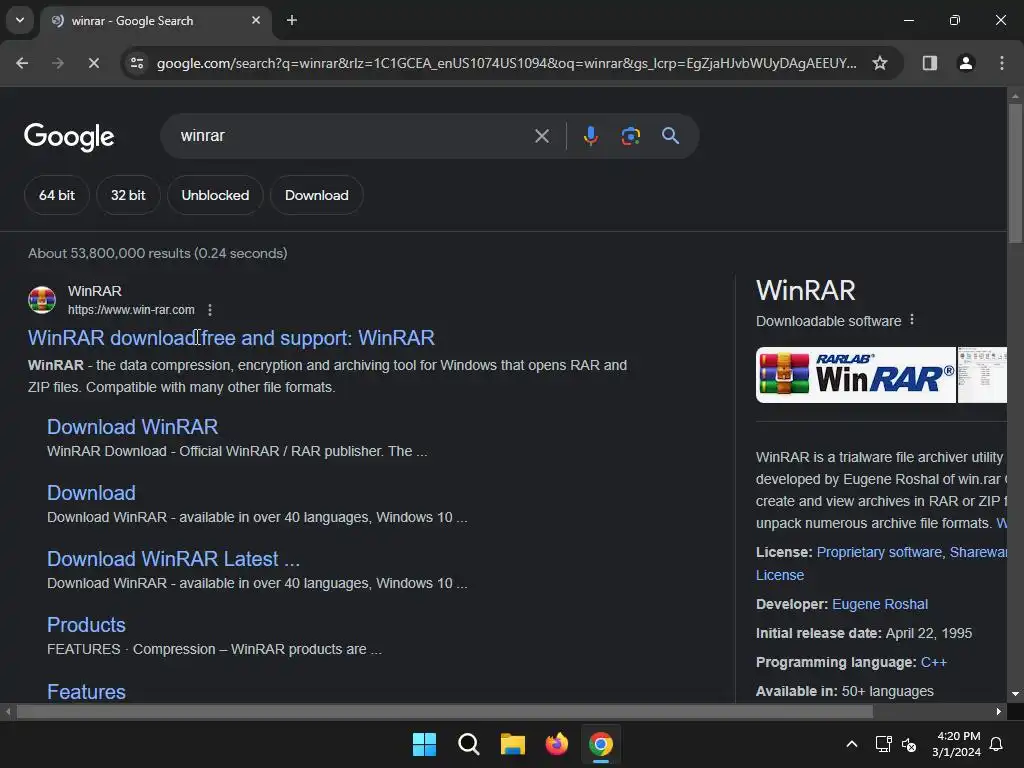1024x768 pixels.
Task: Show hidden system tray icons
Action: tap(852, 744)
